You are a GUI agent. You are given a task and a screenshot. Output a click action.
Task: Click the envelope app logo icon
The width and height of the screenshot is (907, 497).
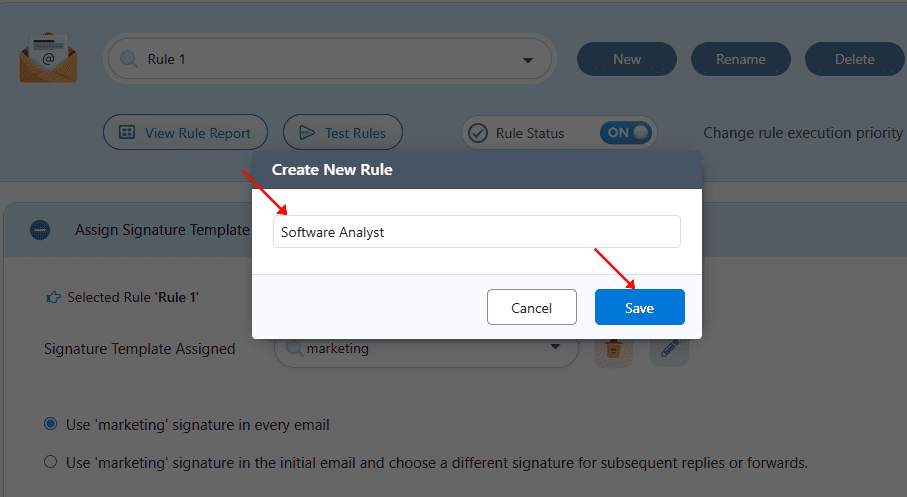coord(47,59)
